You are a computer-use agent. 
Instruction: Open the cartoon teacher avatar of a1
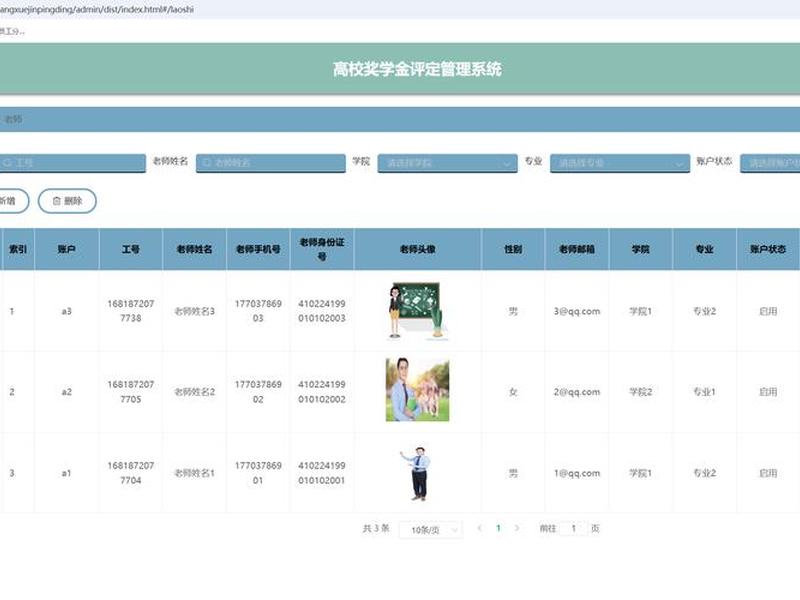click(417, 473)
